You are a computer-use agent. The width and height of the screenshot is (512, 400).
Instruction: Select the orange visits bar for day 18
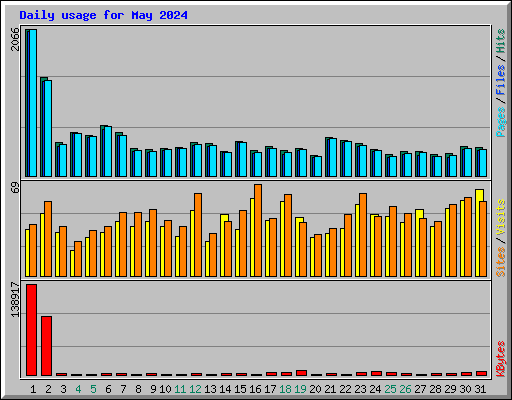pyautogui.click(x=288, y=235)
